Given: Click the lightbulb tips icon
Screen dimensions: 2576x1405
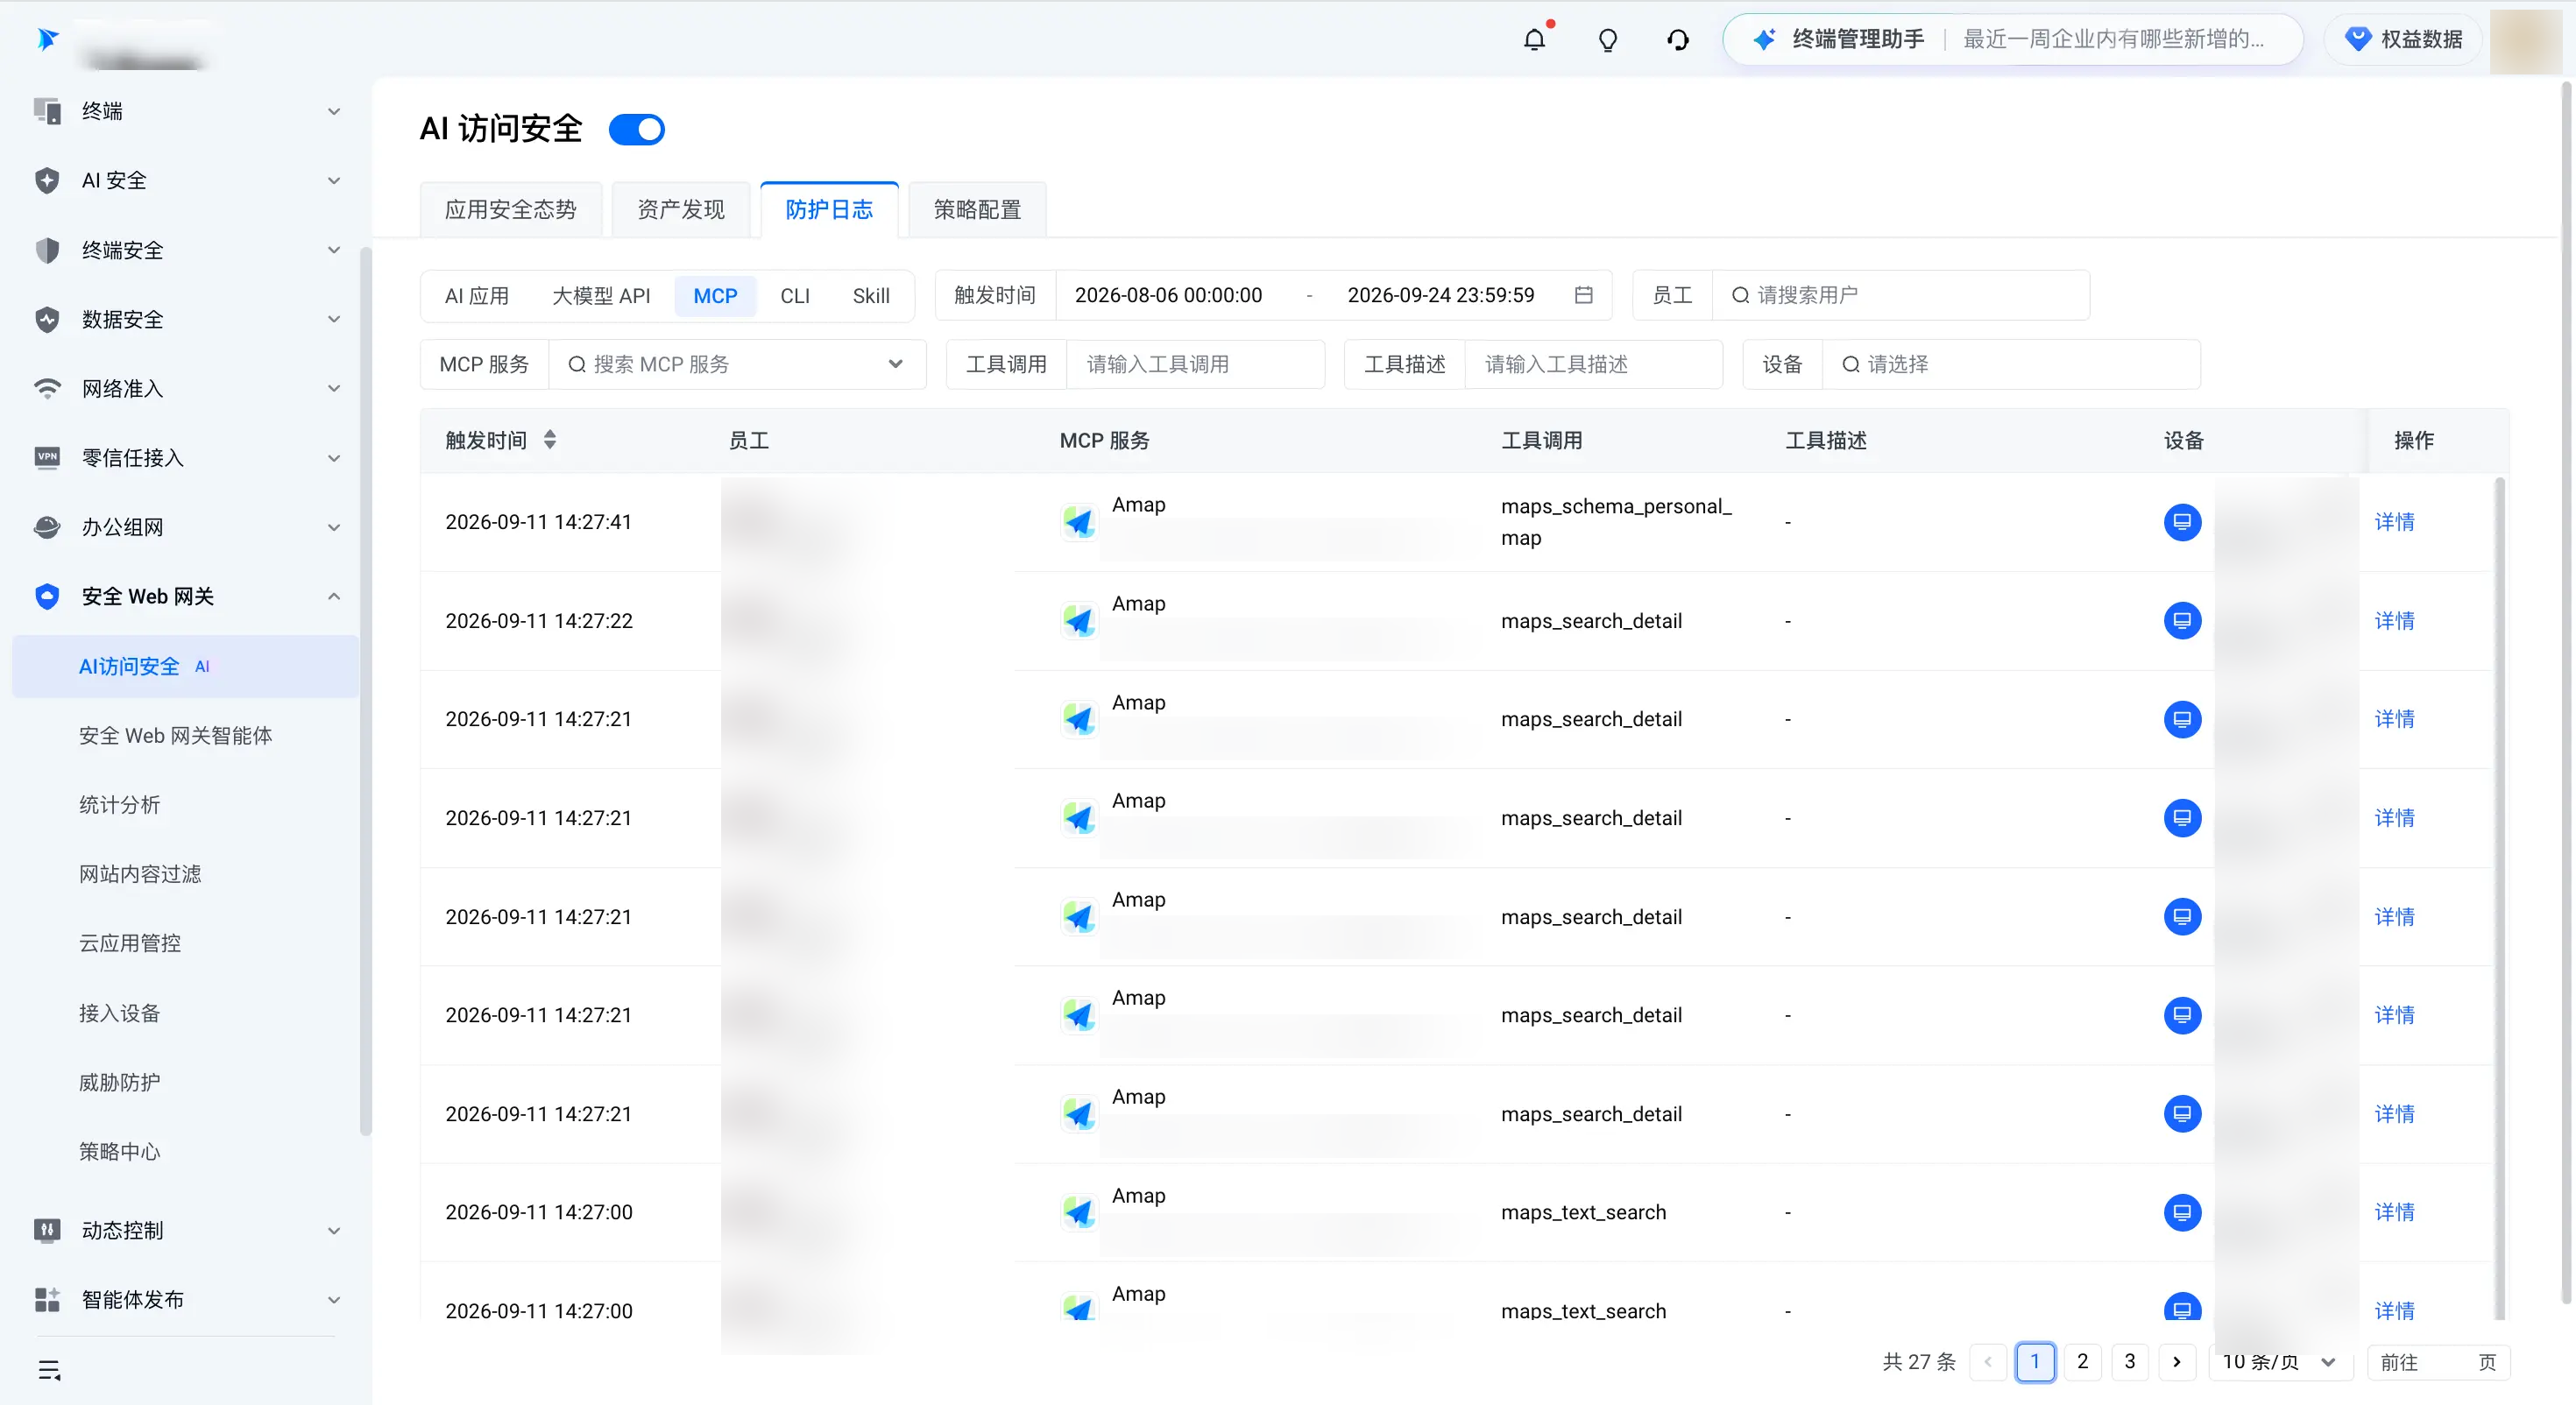Looking at the screenshot, I should [1607, 40].
